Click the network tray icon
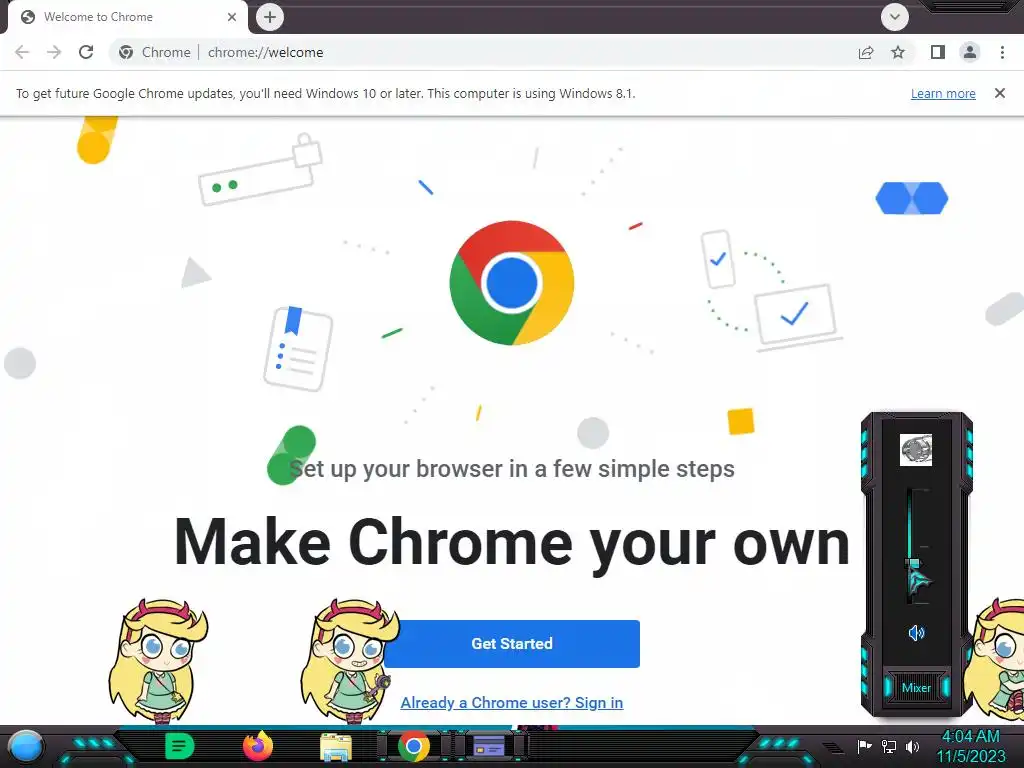Viewport: 1024px width, 768px height. [889, 746]
